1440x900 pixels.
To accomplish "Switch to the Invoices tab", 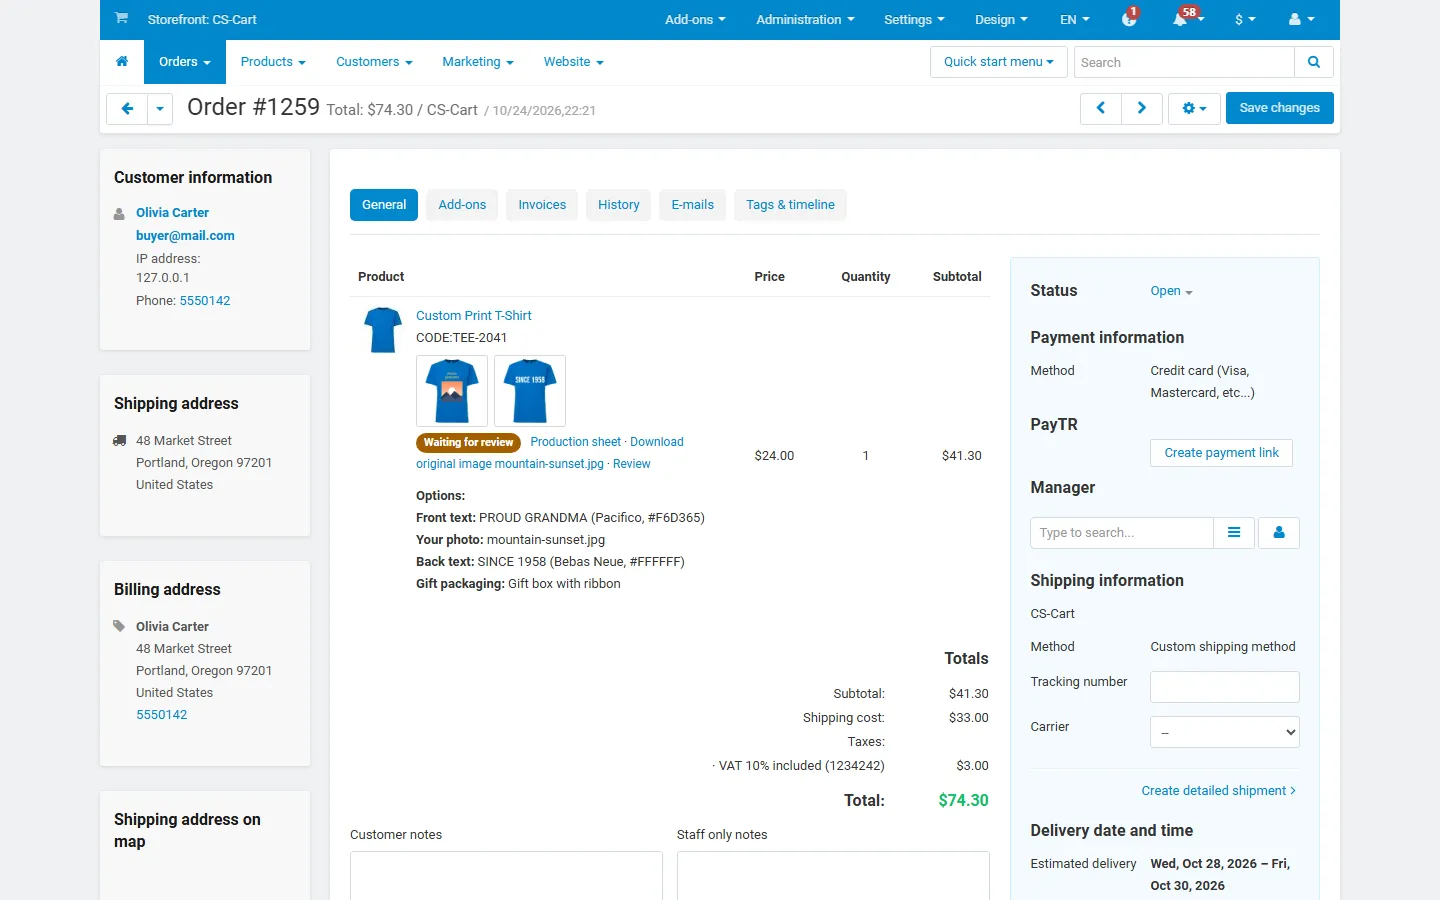I will (542, 205).
